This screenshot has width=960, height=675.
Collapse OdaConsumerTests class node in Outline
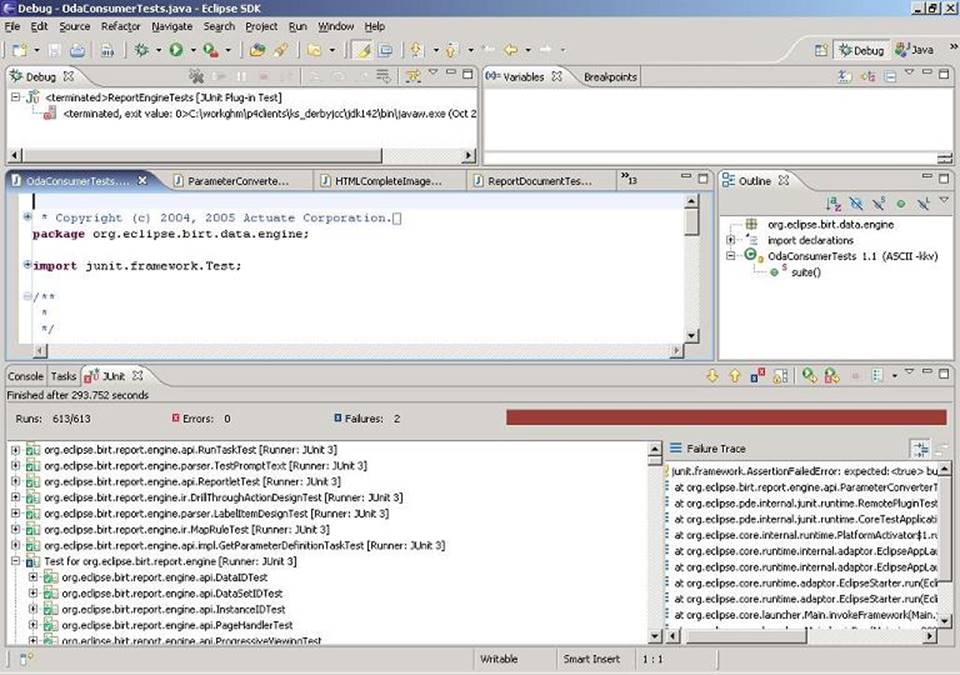coord(730,256)
